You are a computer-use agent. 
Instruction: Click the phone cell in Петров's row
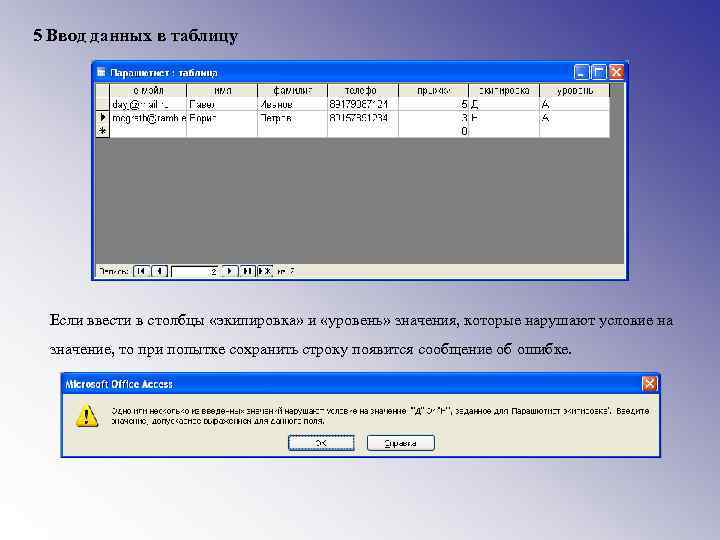(x=363, y=118)
